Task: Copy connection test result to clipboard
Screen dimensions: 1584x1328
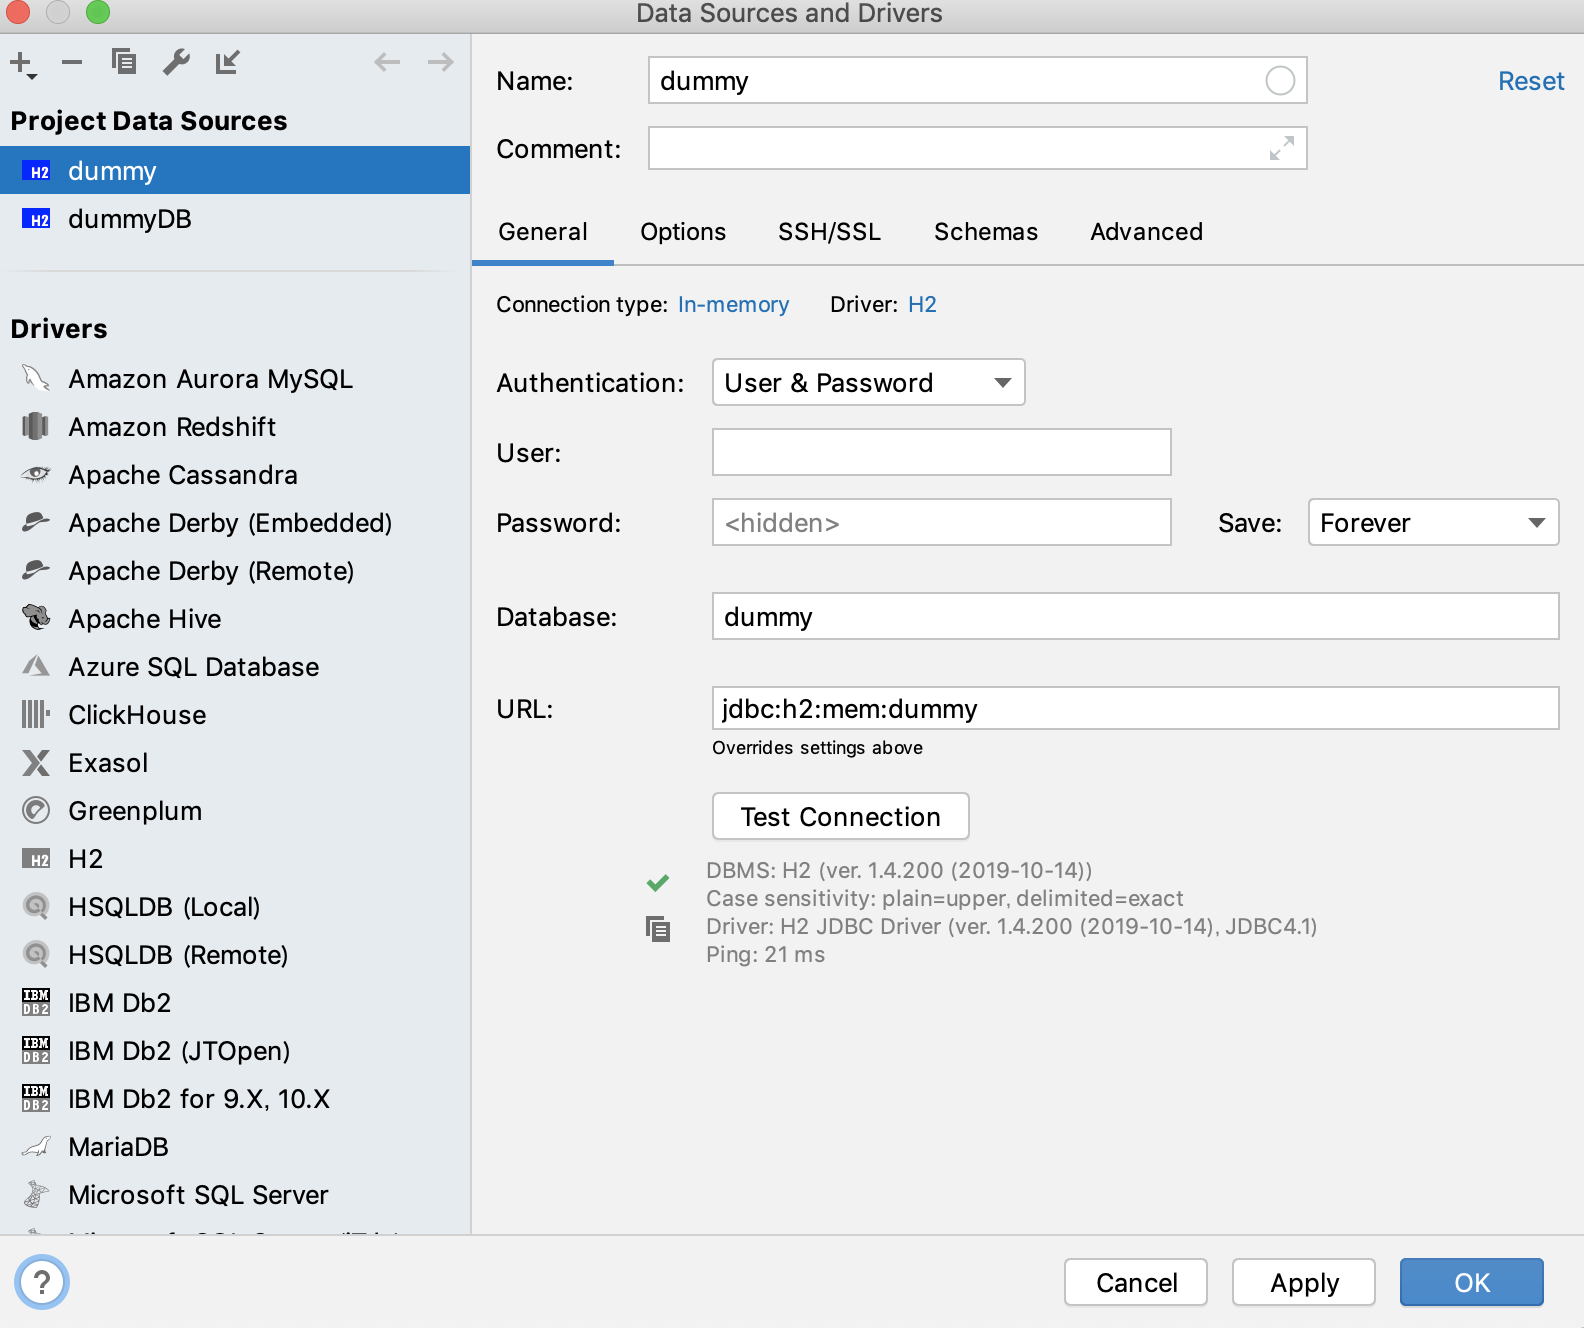Action: pyautogui.click(x=658, y=929)
